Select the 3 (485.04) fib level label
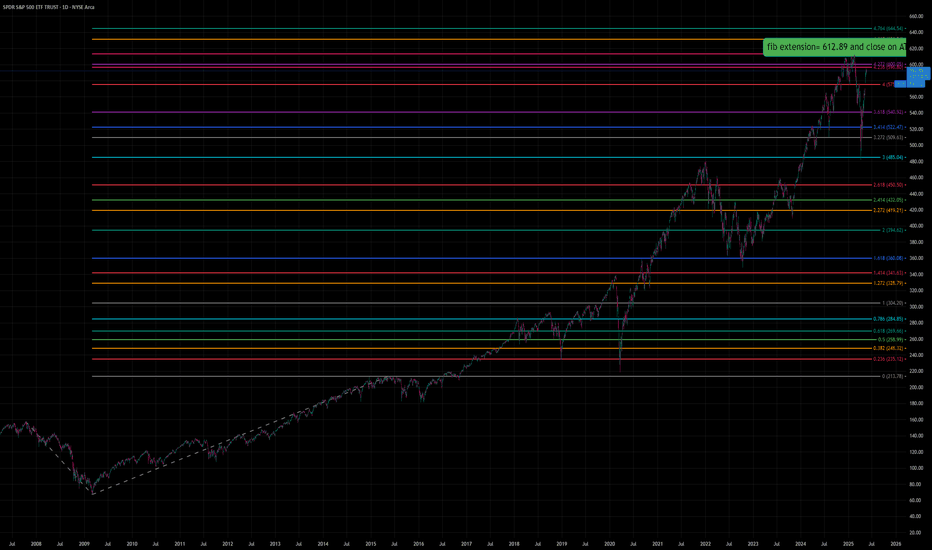The height and width of the screenshot is (550, 932). click(893, 158)
